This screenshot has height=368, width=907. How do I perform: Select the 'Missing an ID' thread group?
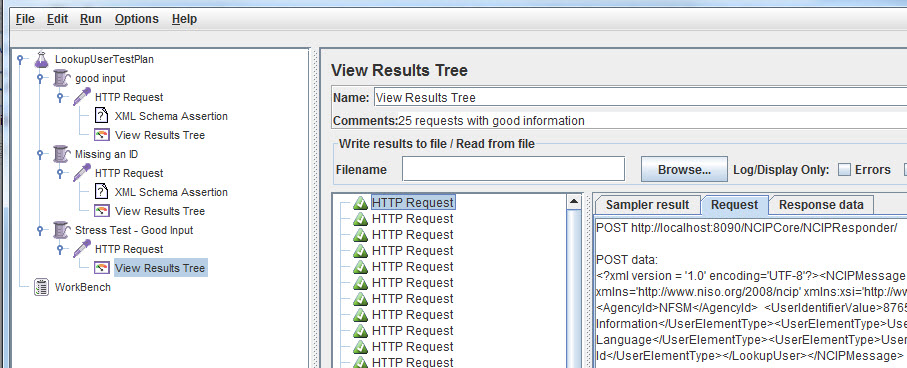pyautogui.click(x=106, y=154)
